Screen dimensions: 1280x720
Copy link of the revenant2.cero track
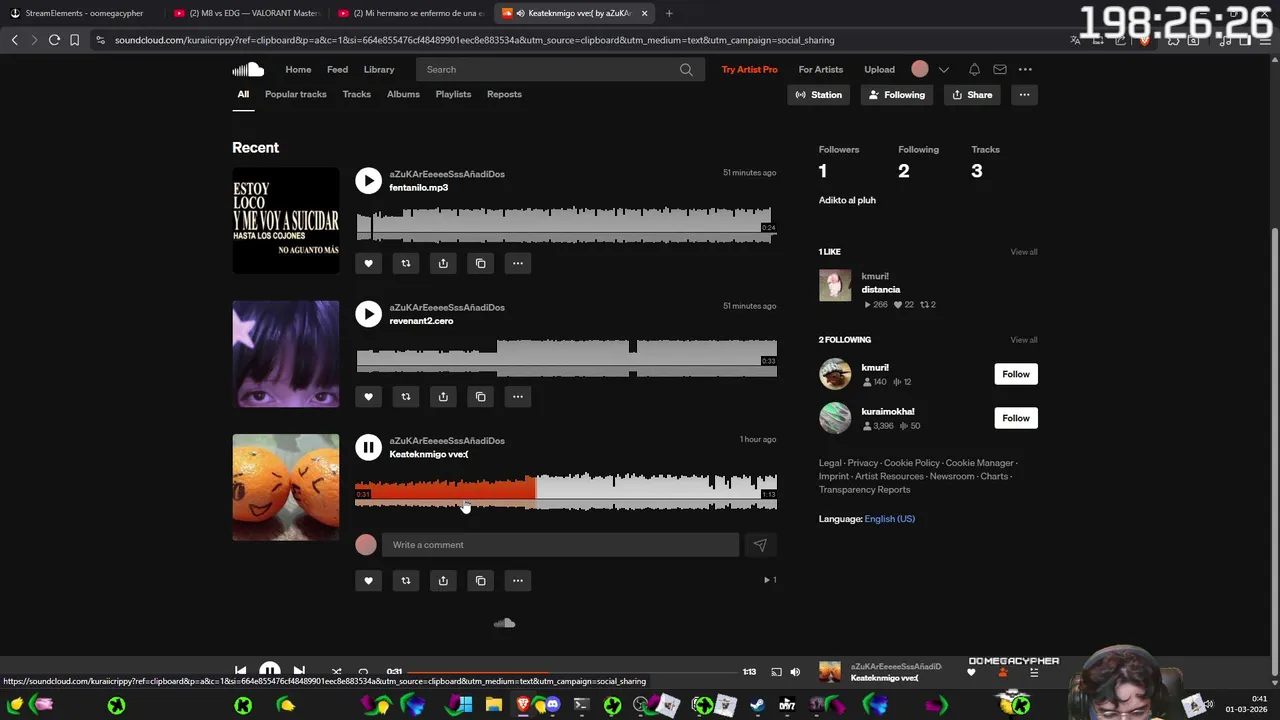(x=481, y=397)
